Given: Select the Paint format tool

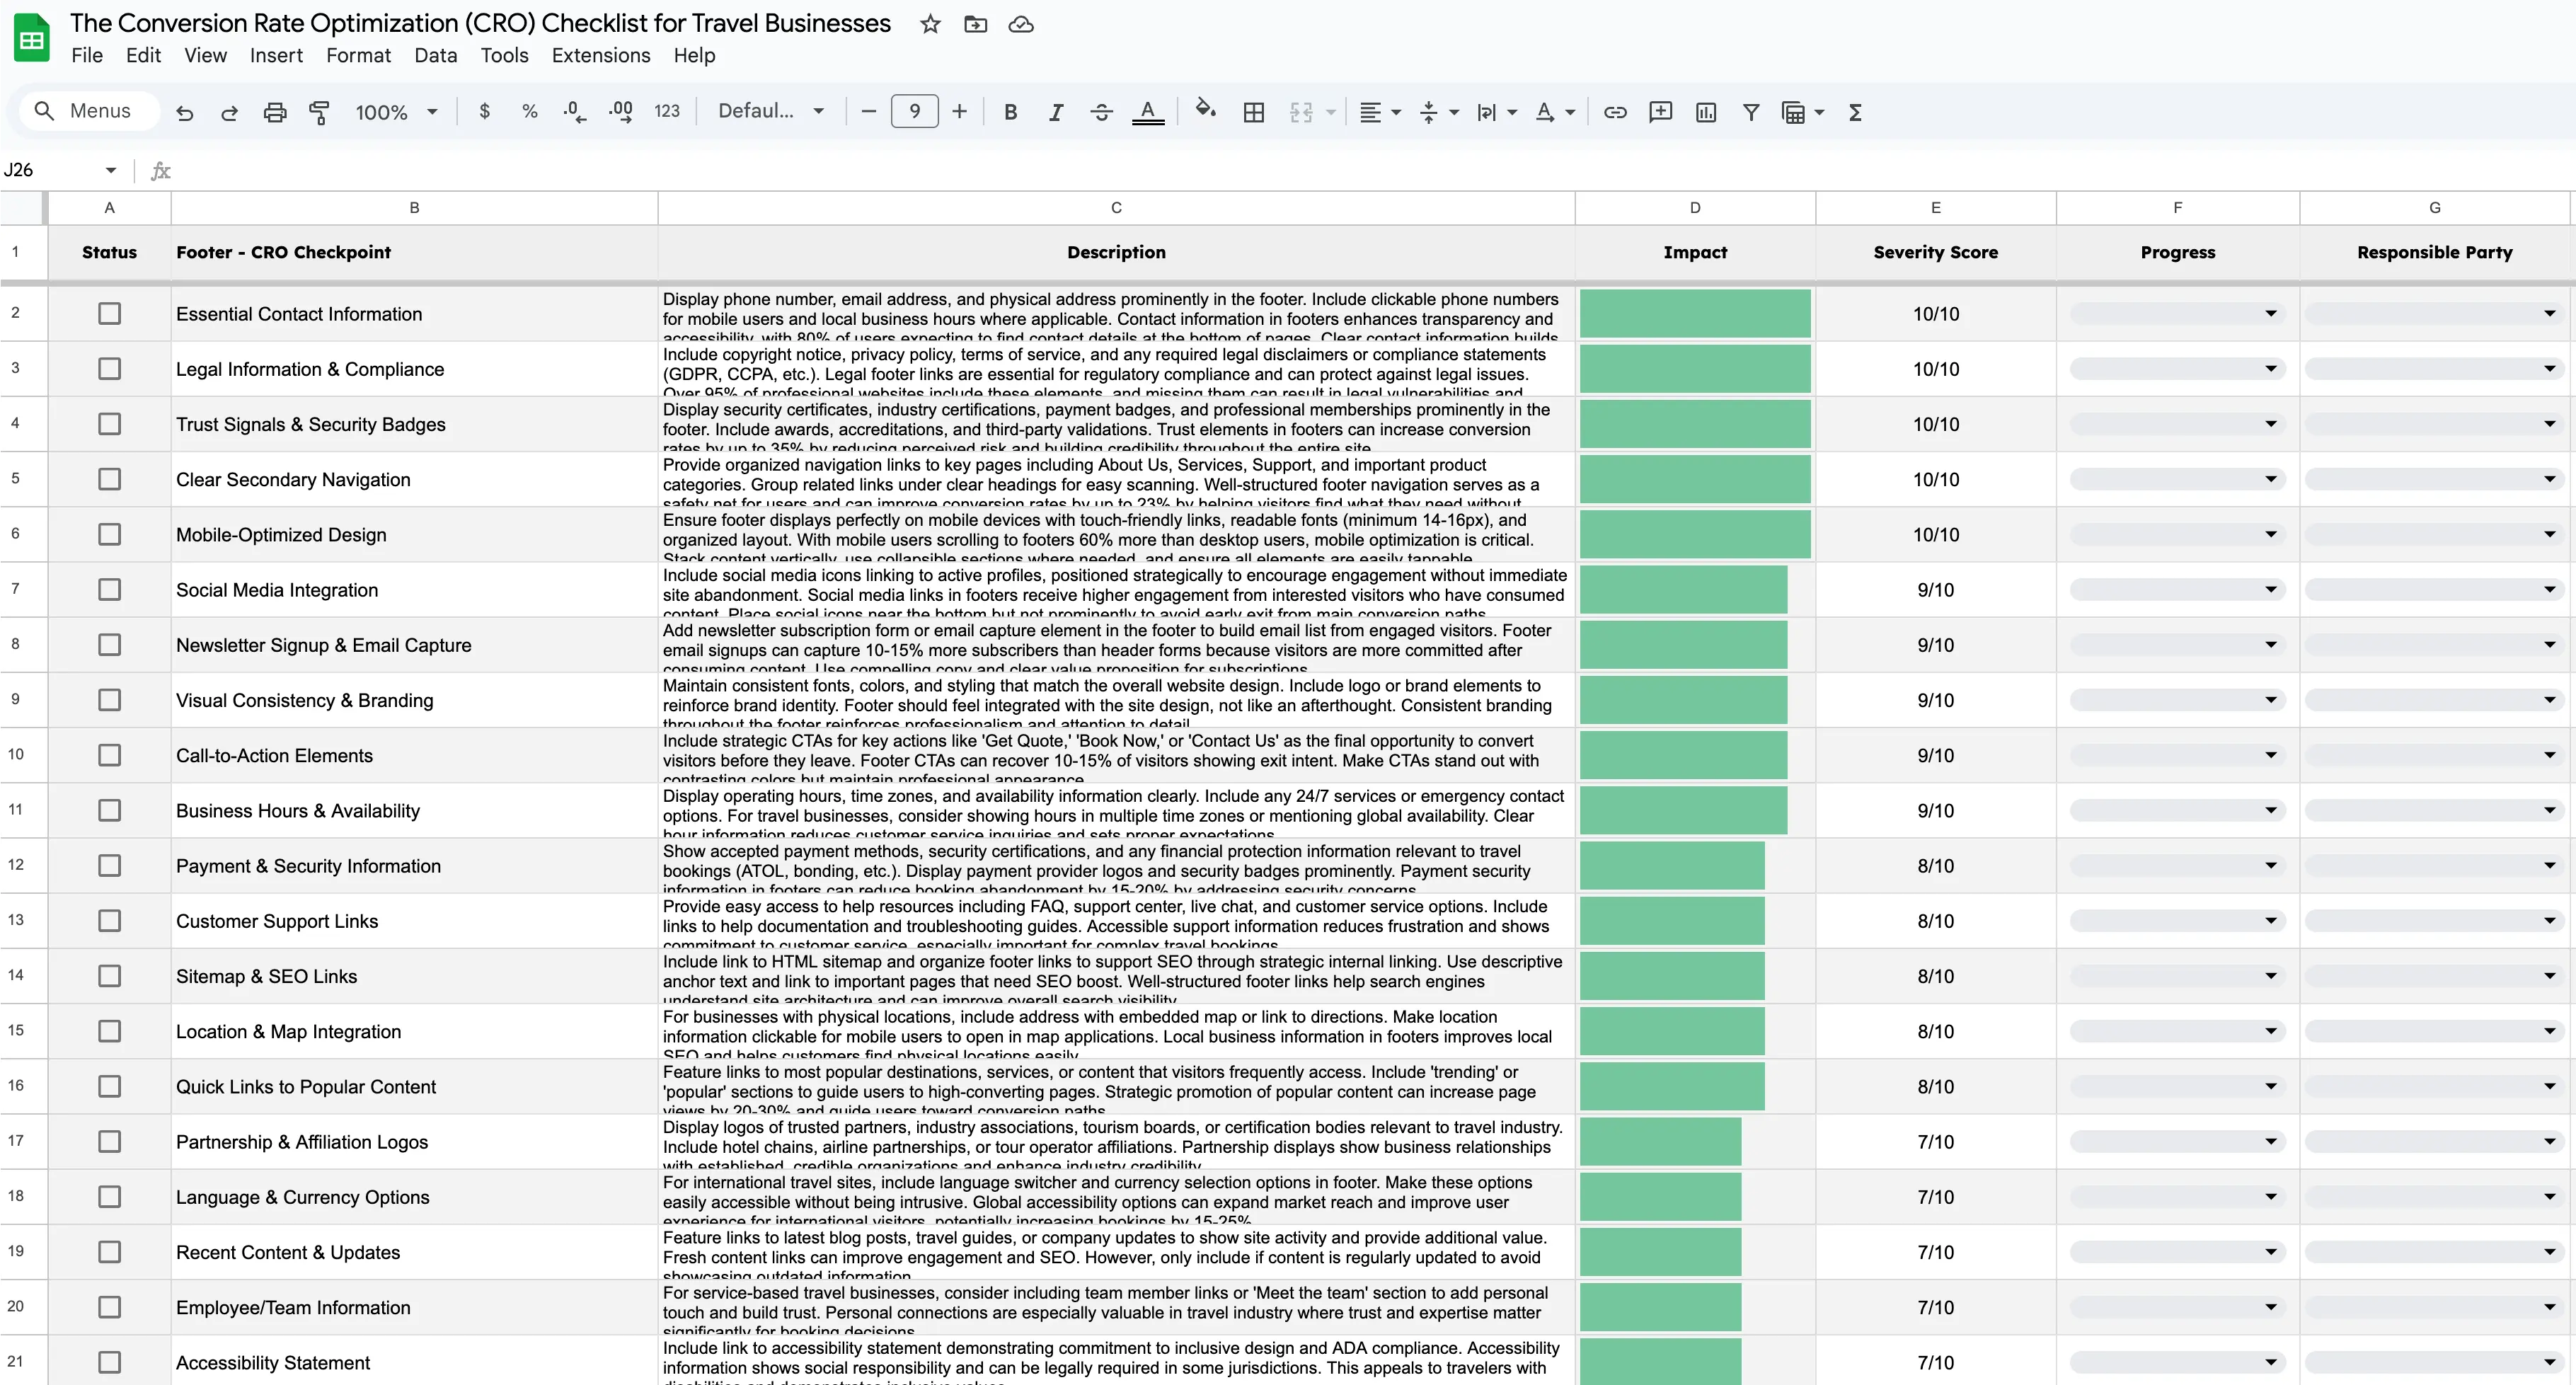Looking at the screenshot, I should pos(319,112).
